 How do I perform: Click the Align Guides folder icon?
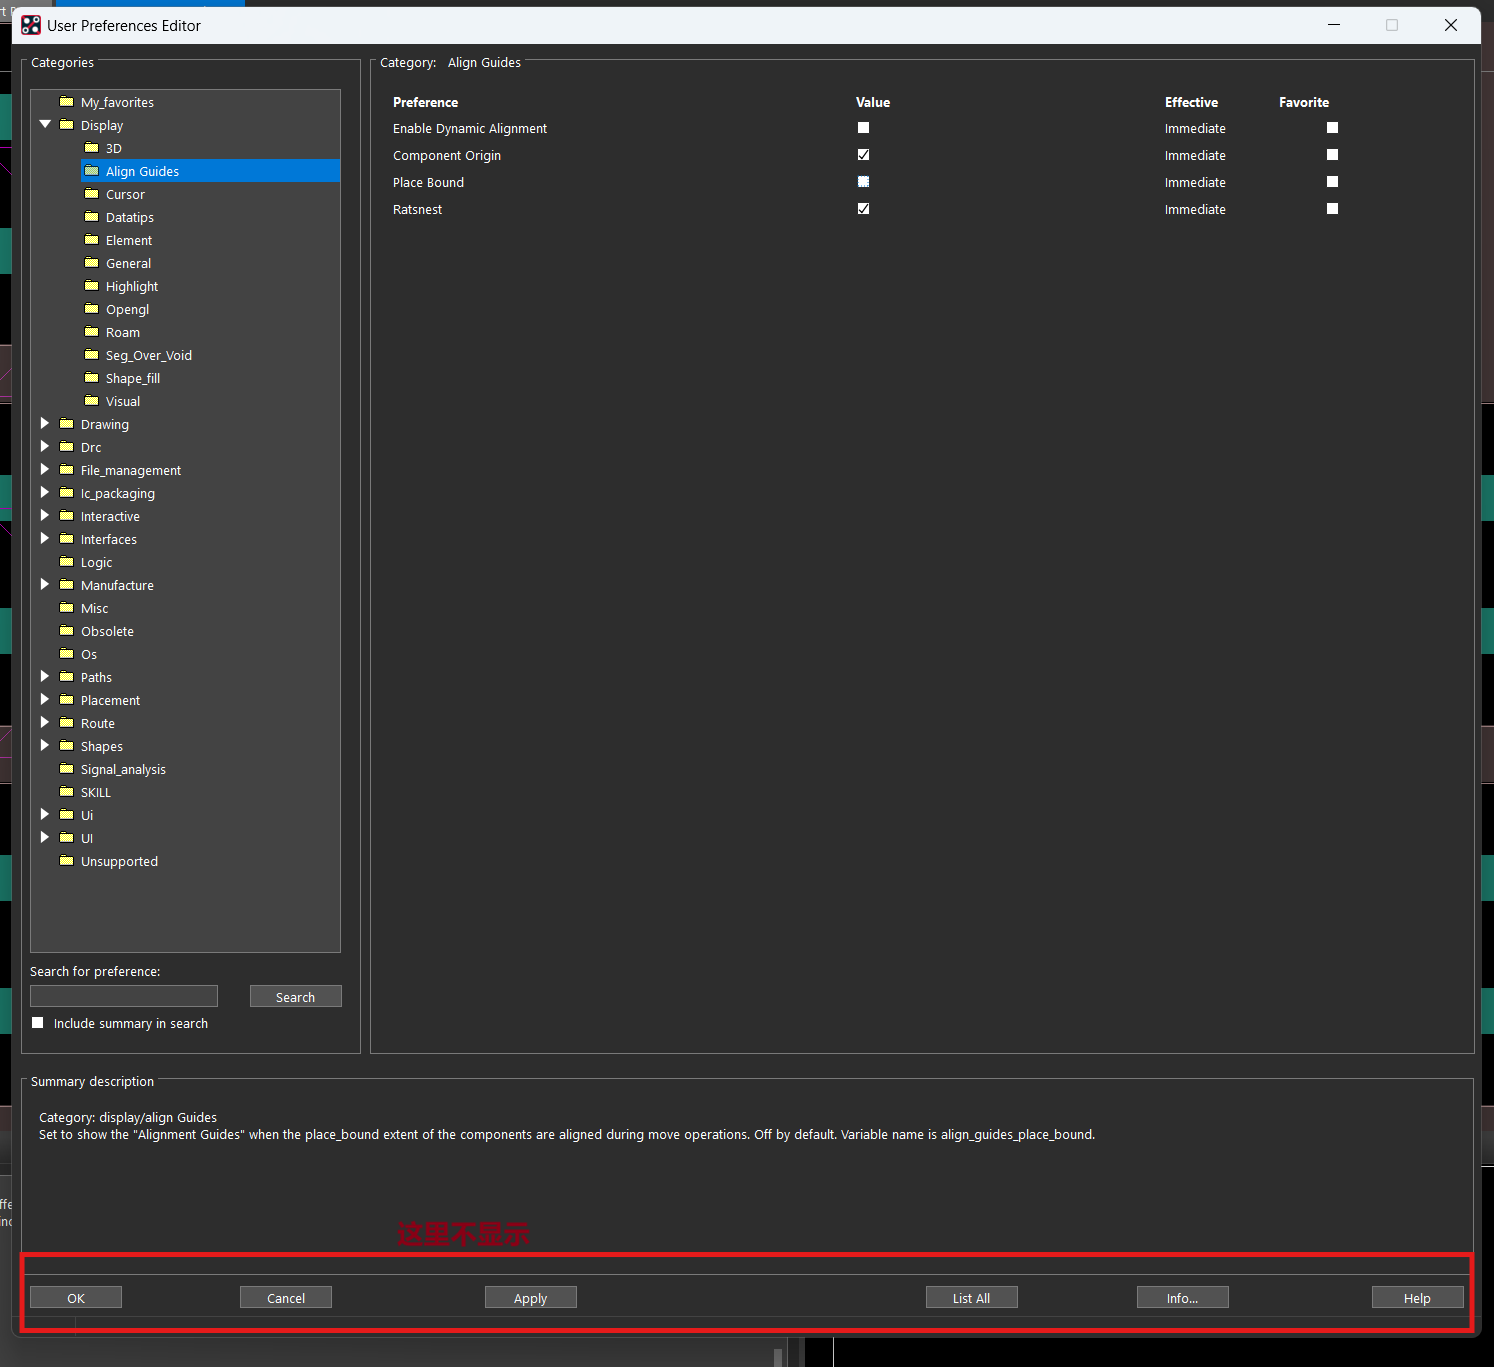pyautogui.click(x=92, y=170)
